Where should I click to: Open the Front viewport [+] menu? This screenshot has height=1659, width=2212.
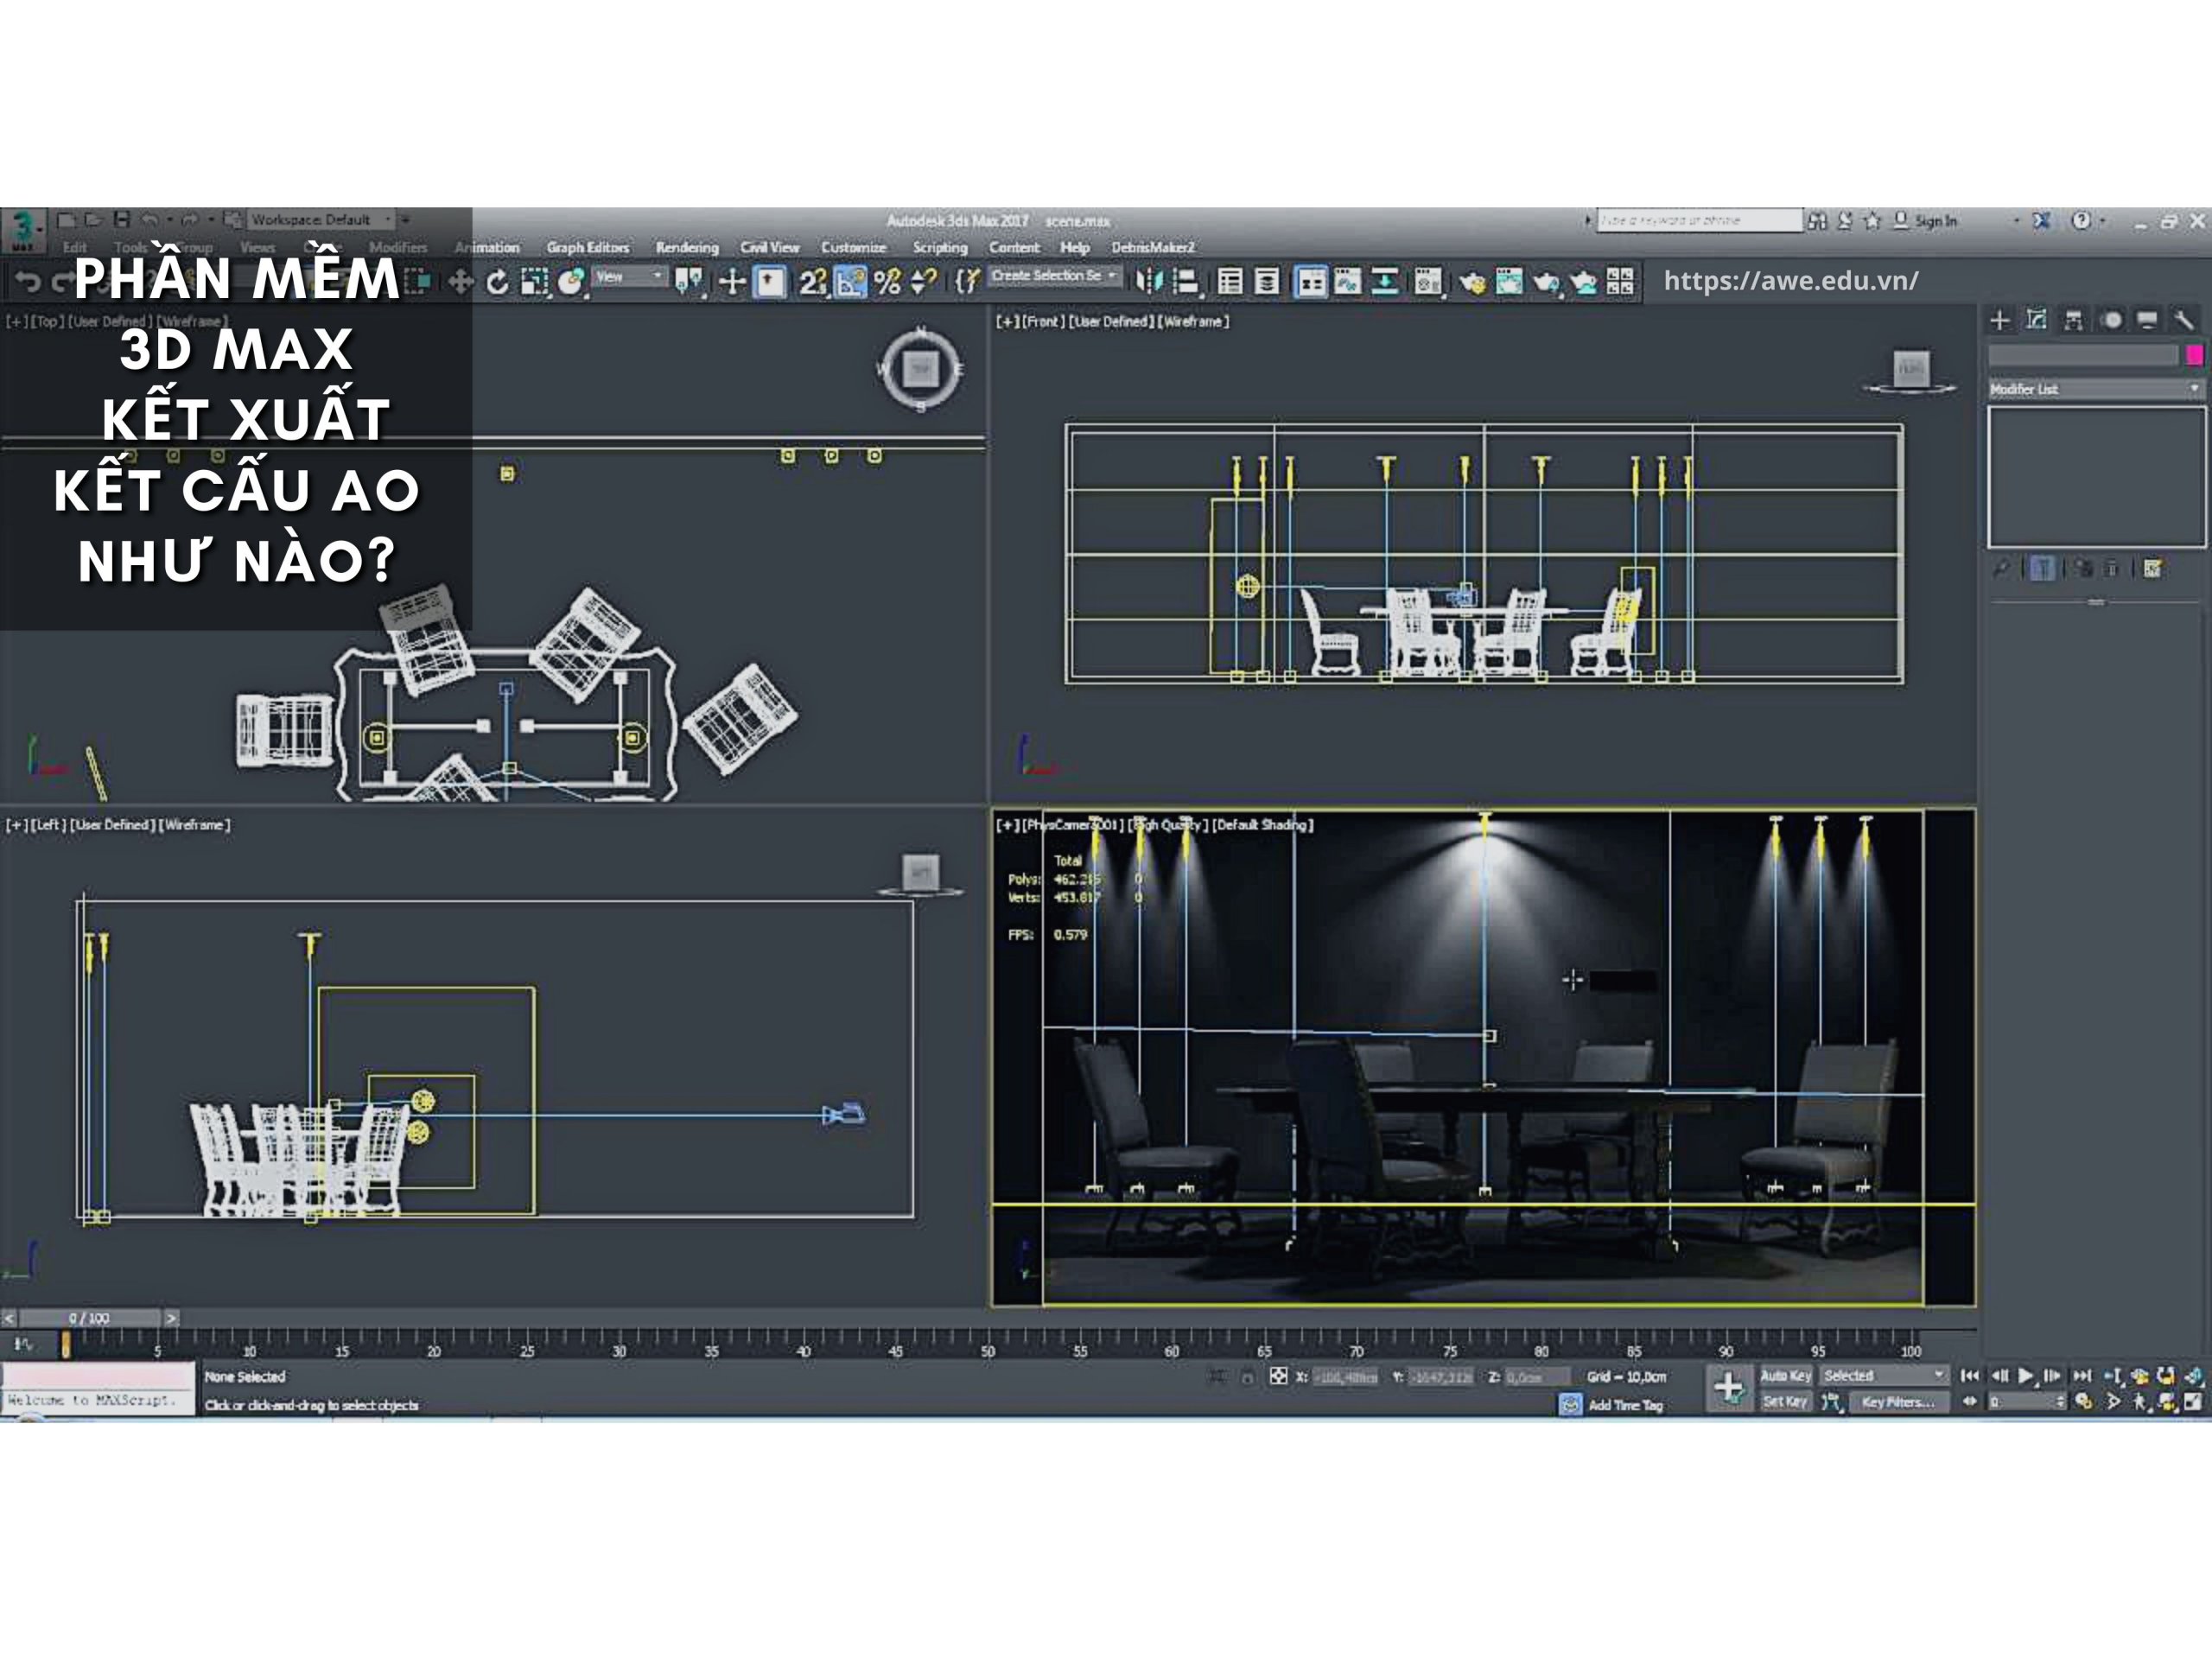(x=1006, y=321)
